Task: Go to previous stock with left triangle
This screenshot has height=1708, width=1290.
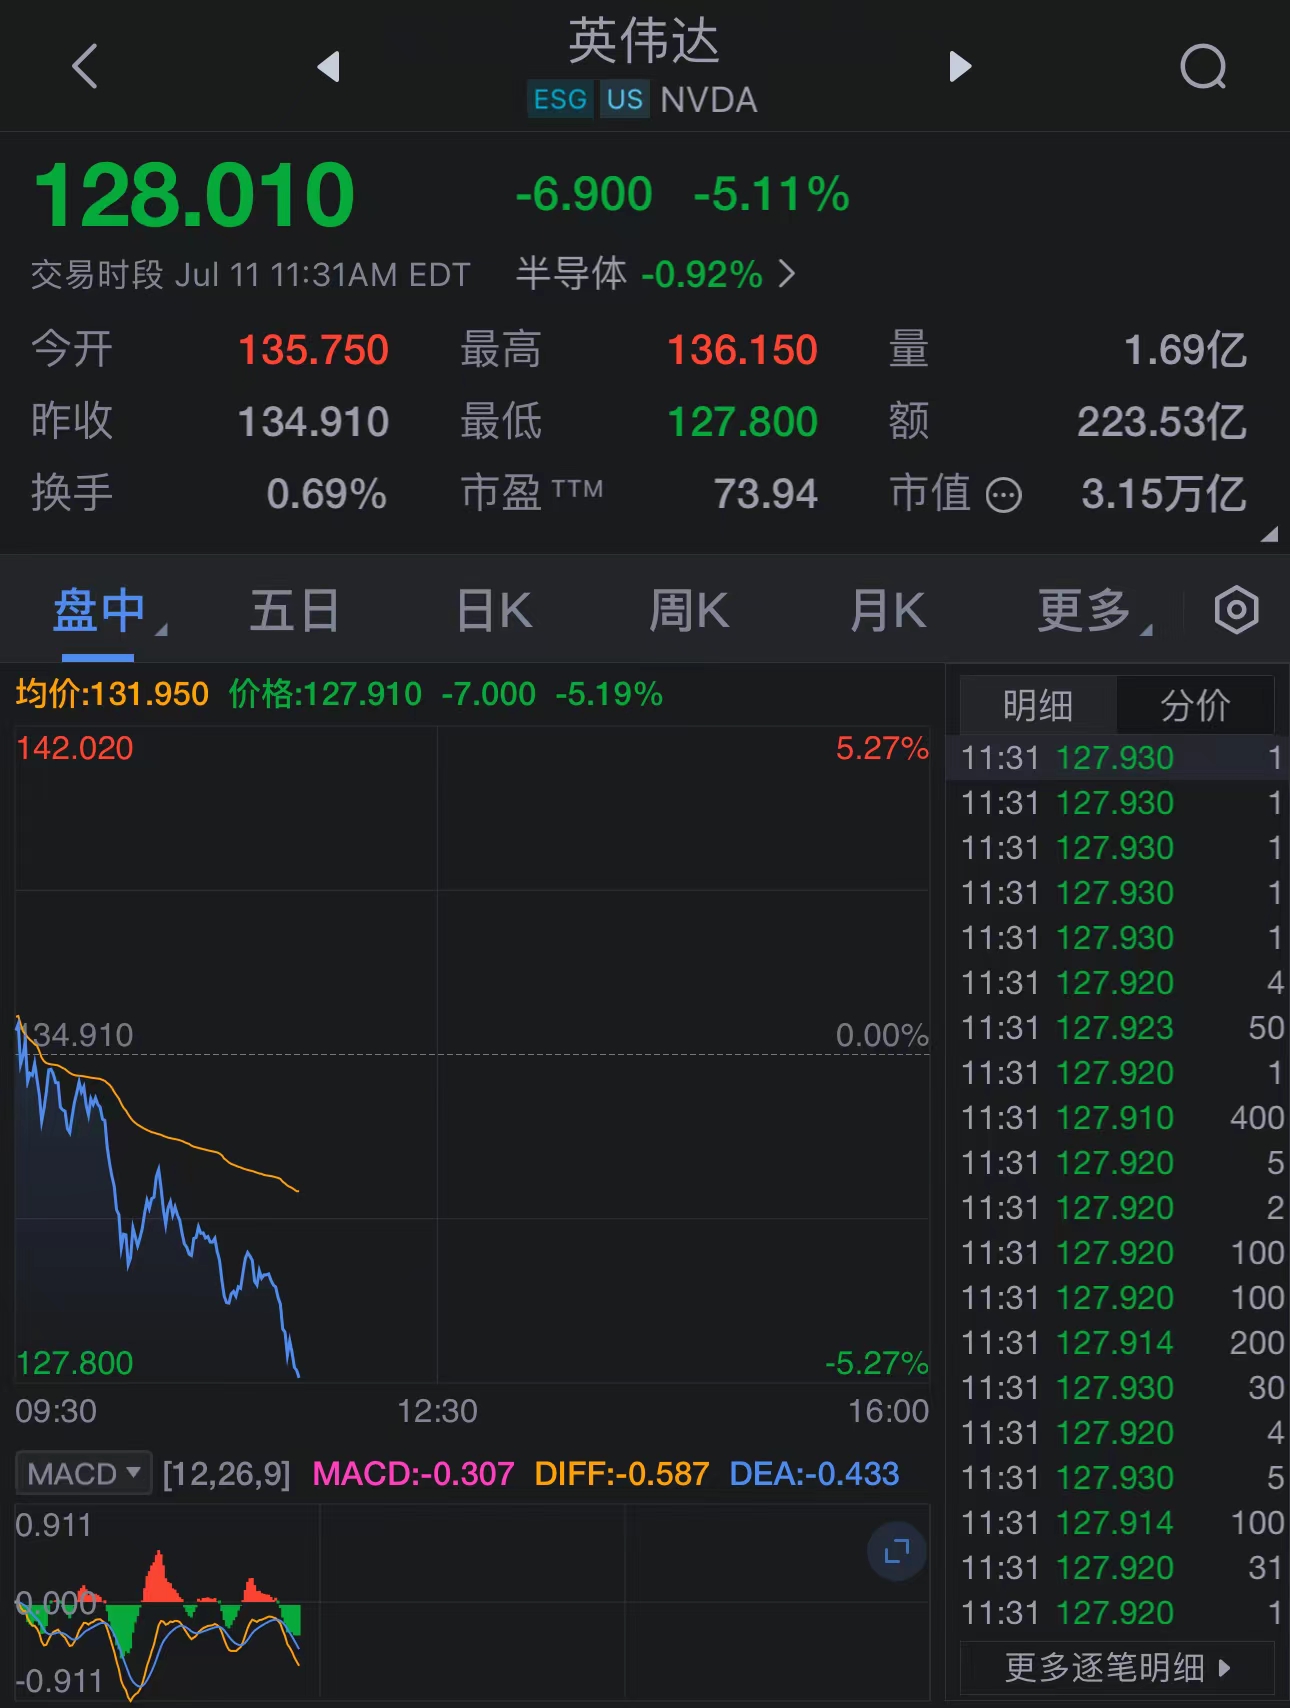Action: [x=329, y=66]
